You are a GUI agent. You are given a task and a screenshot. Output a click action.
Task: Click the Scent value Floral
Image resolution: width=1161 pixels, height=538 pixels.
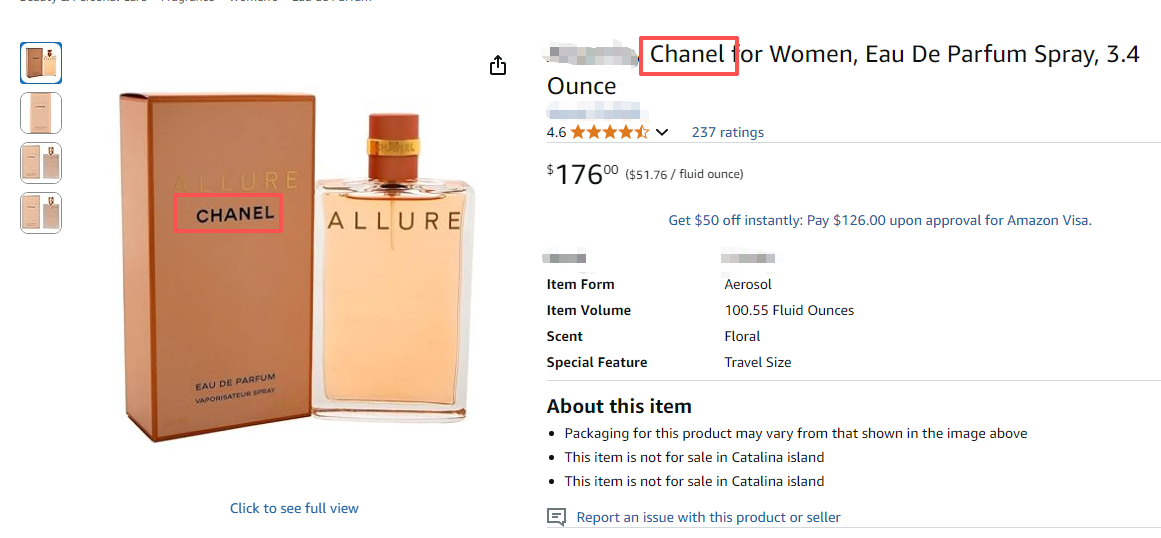(742, 336)
